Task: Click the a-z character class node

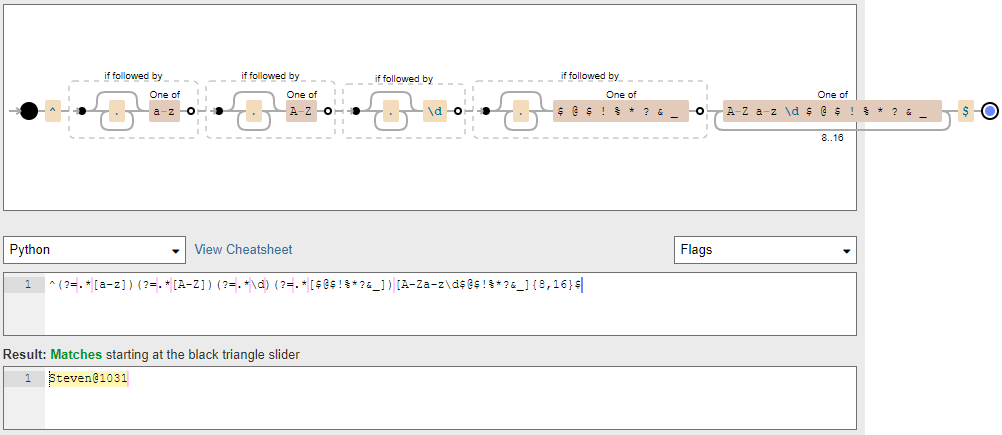Action: [163, 111]
